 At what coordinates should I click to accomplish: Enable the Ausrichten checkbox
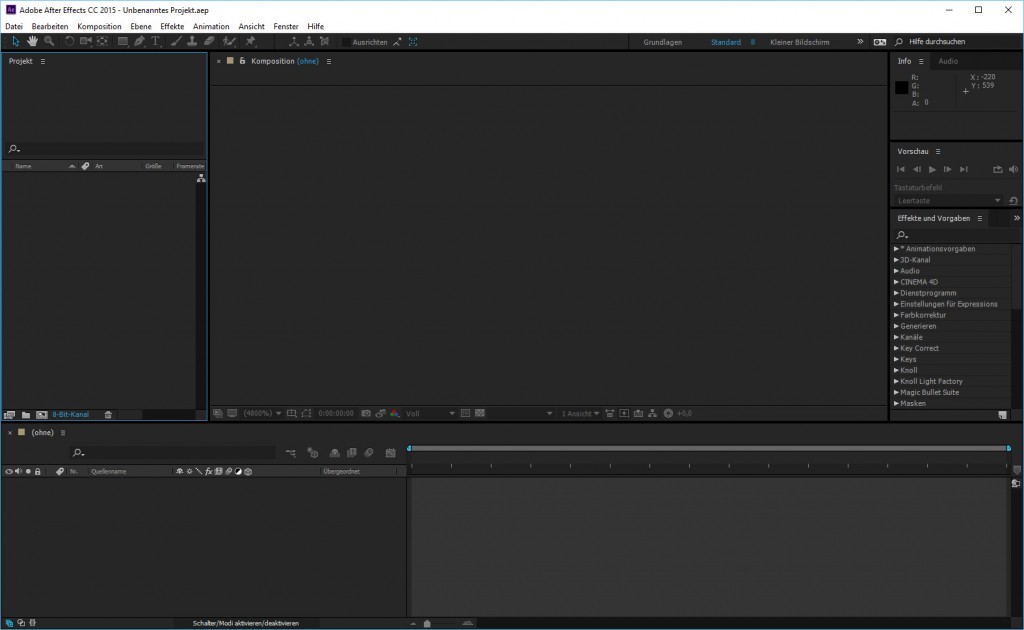tap(346, 42)
